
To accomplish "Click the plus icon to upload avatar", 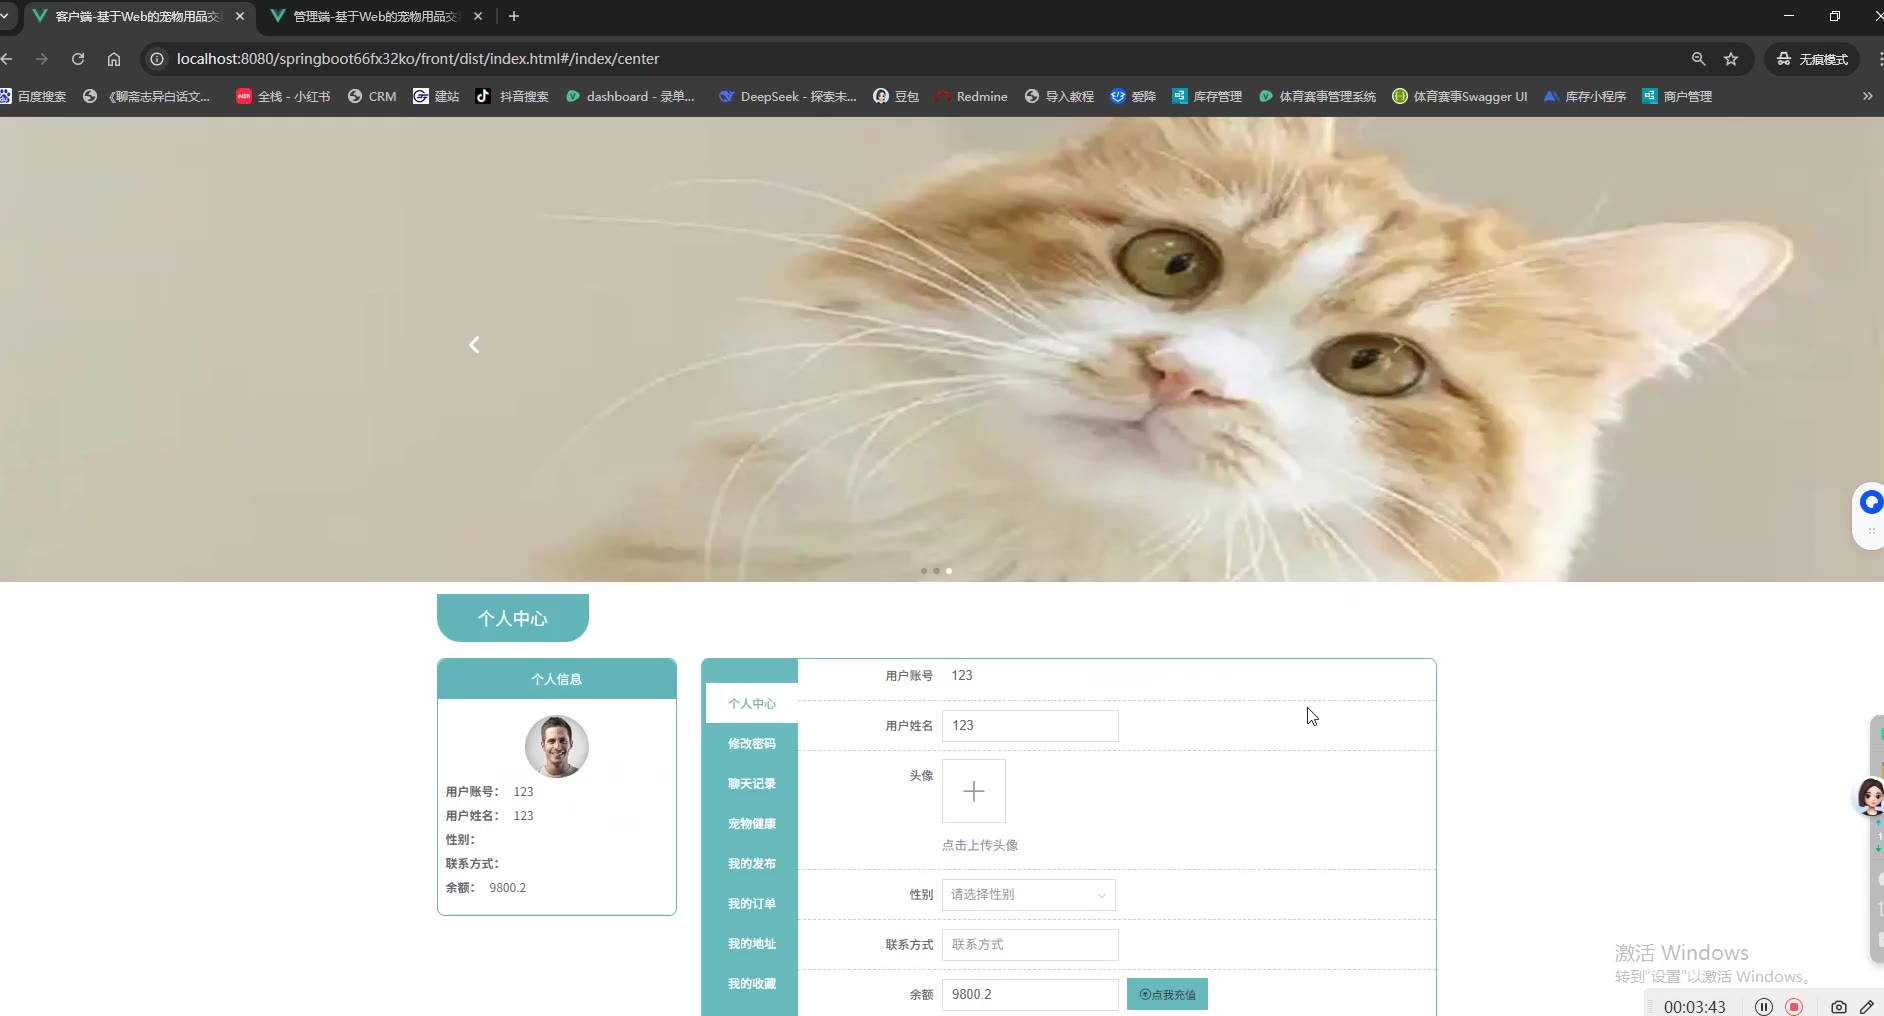I will [x=973, y=791].
